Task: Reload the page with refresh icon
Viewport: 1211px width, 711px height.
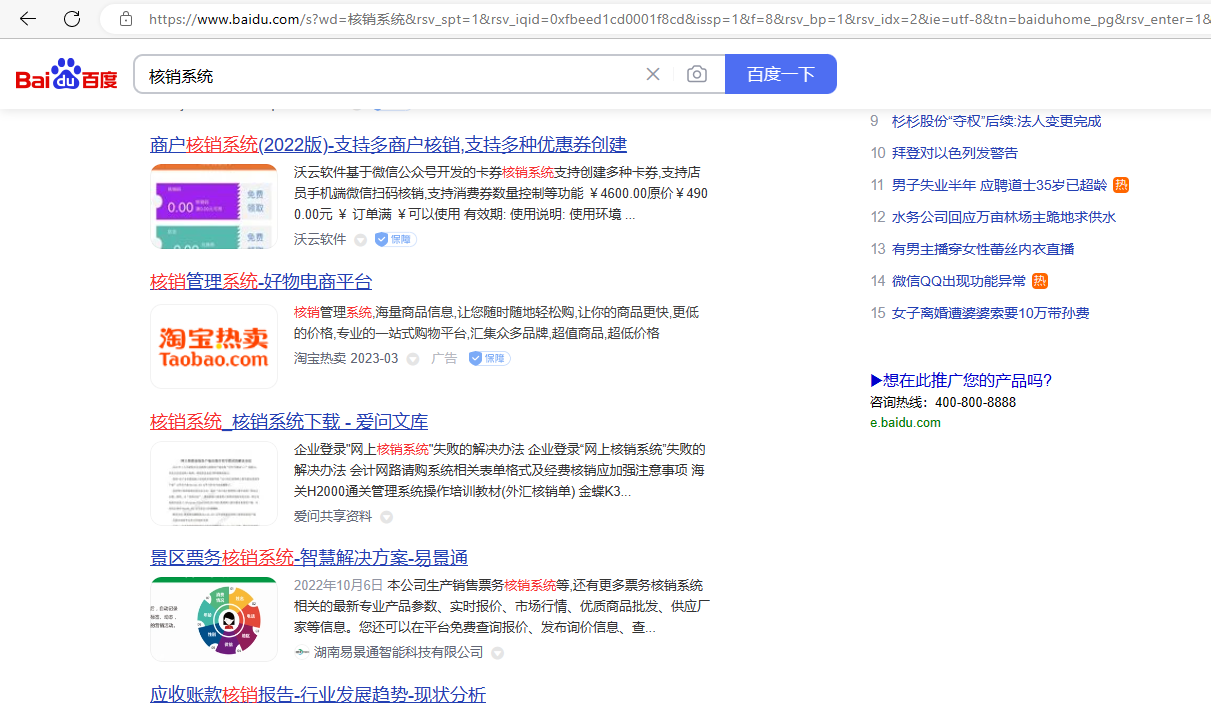Action: (x=72, y=19)
